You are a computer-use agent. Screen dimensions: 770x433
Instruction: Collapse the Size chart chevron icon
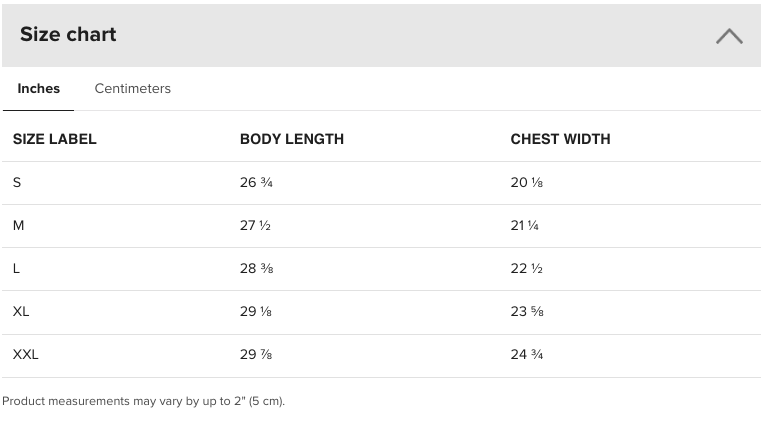(729, 36)
